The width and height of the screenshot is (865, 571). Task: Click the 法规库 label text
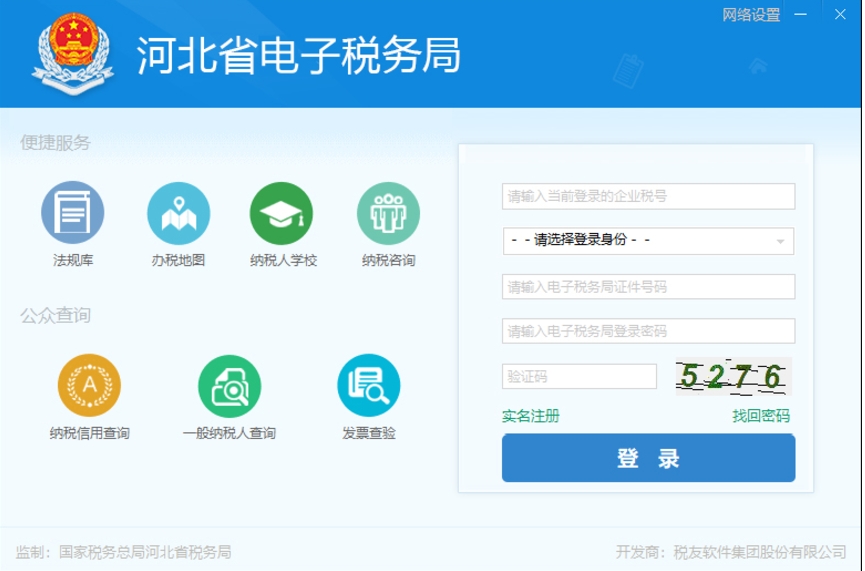click(x=73, y=260)
